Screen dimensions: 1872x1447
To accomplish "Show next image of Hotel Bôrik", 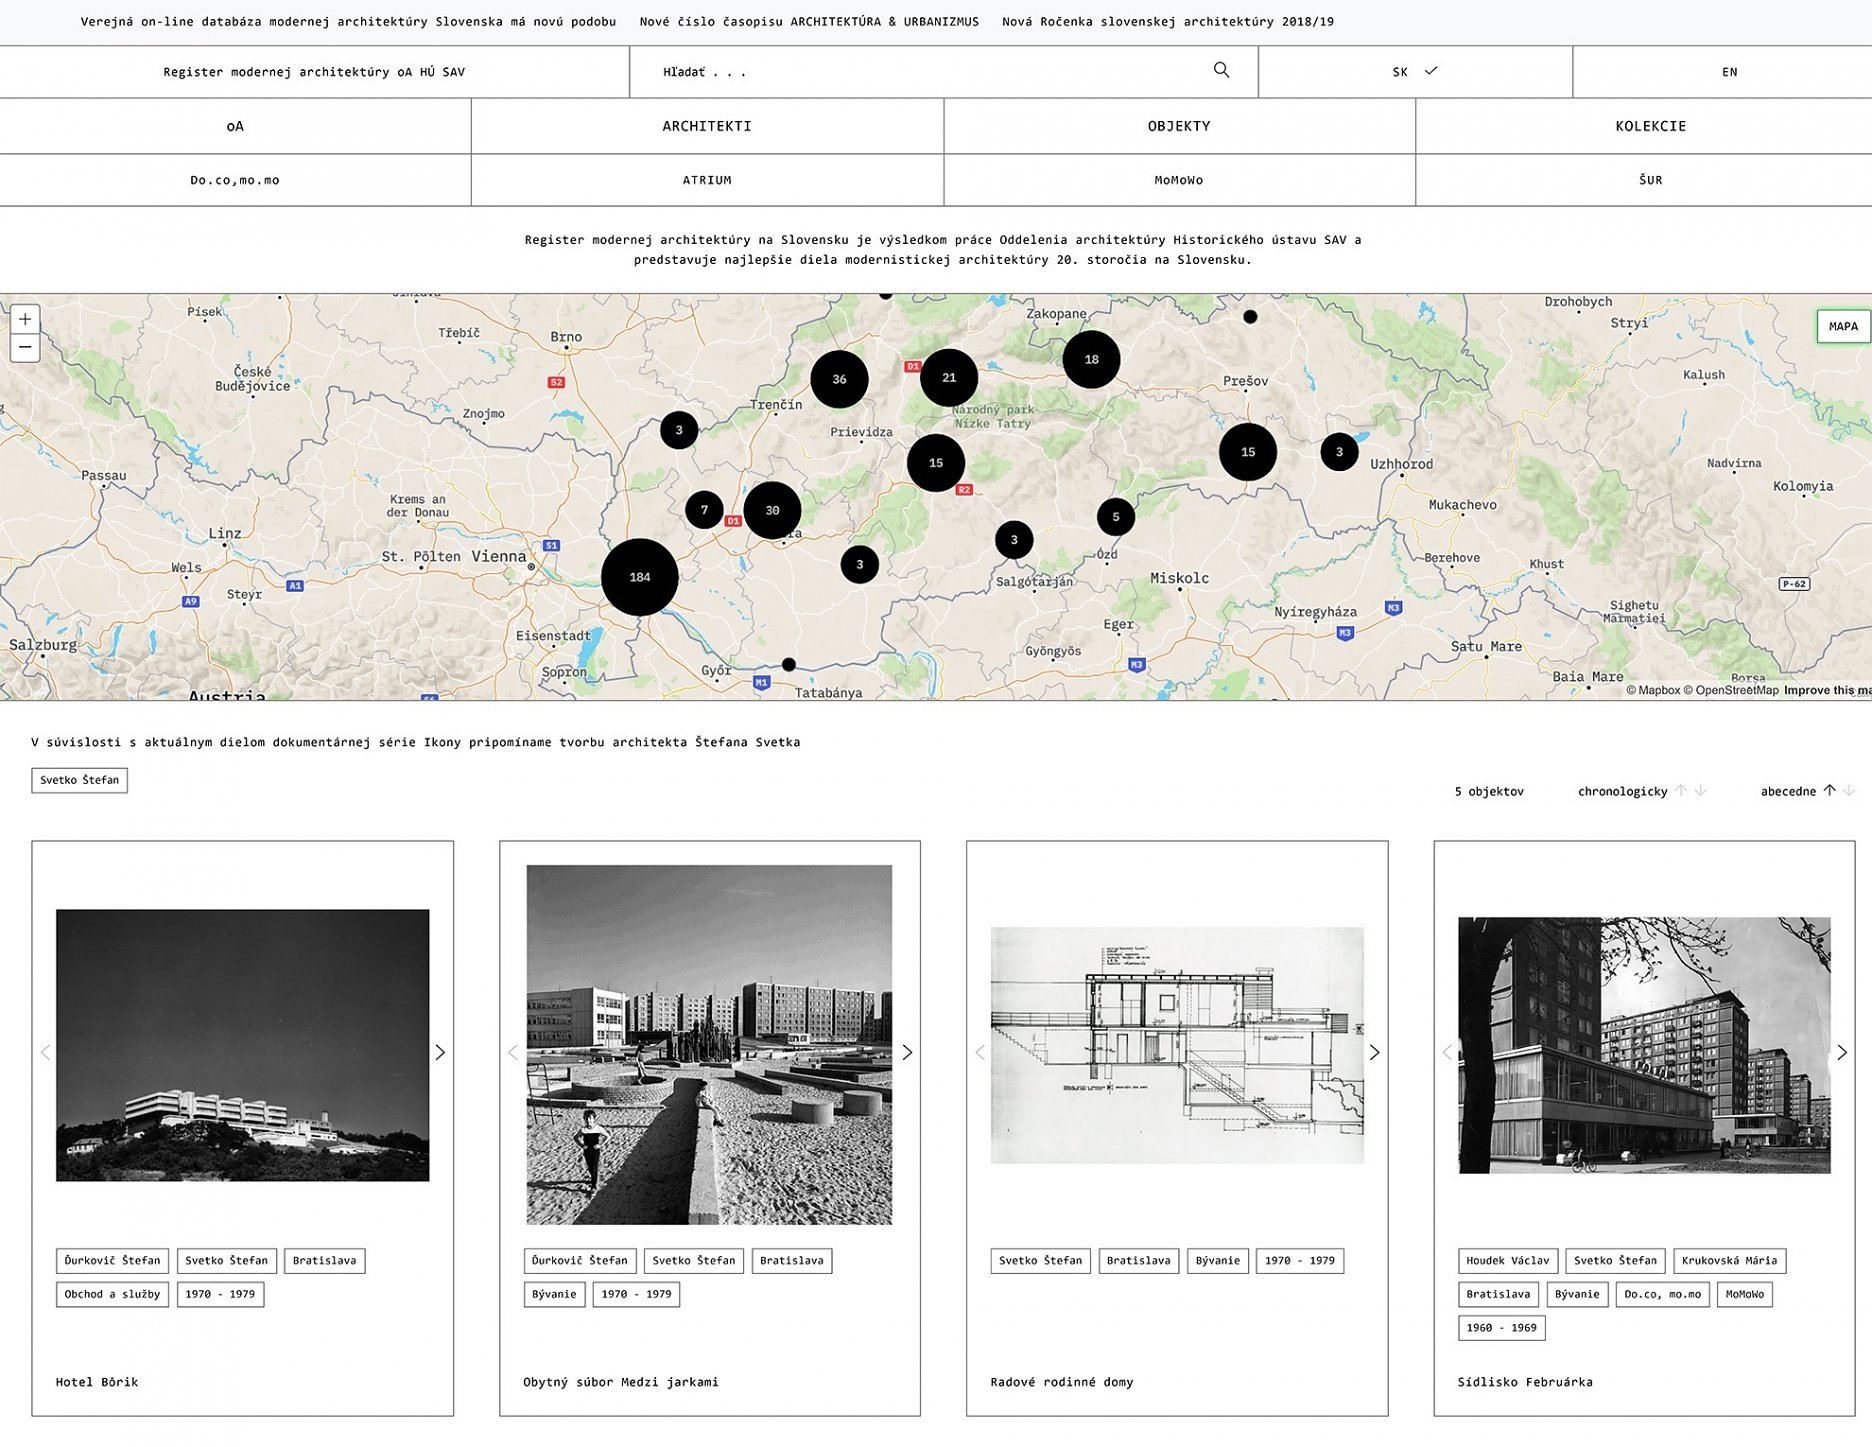I will pyautogui.click(x=440, y=1052).
